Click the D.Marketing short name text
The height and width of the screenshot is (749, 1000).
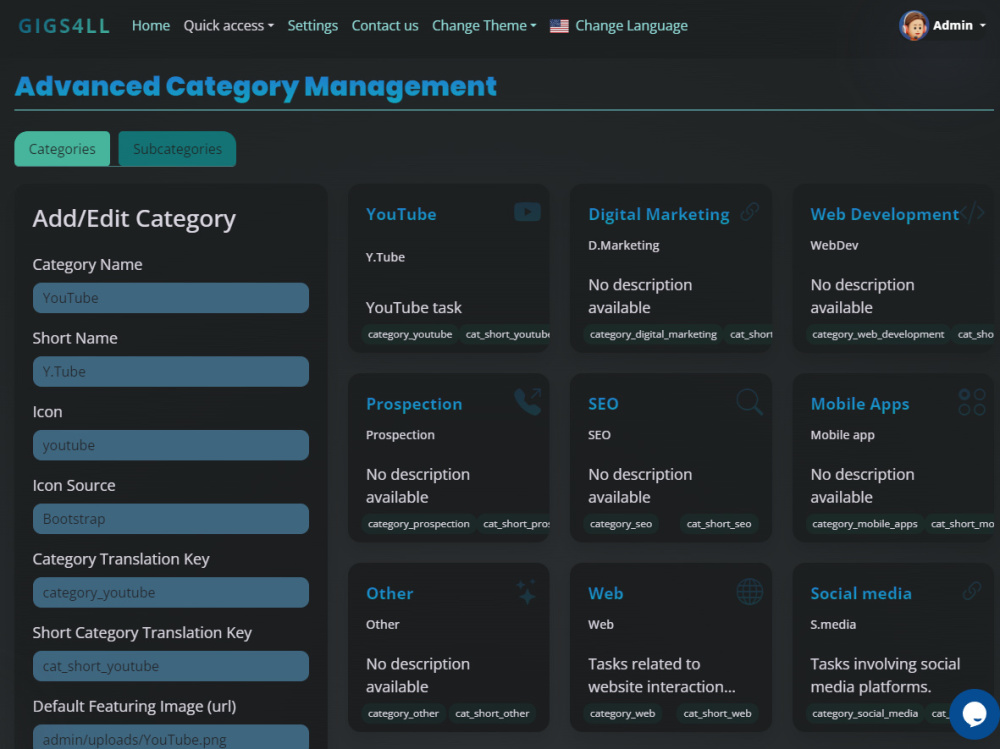coord(624,246)
